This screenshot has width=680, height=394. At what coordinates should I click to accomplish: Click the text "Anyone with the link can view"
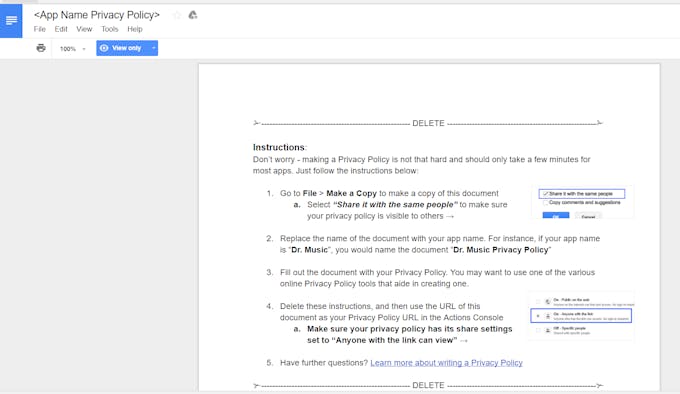coord(394,340)
